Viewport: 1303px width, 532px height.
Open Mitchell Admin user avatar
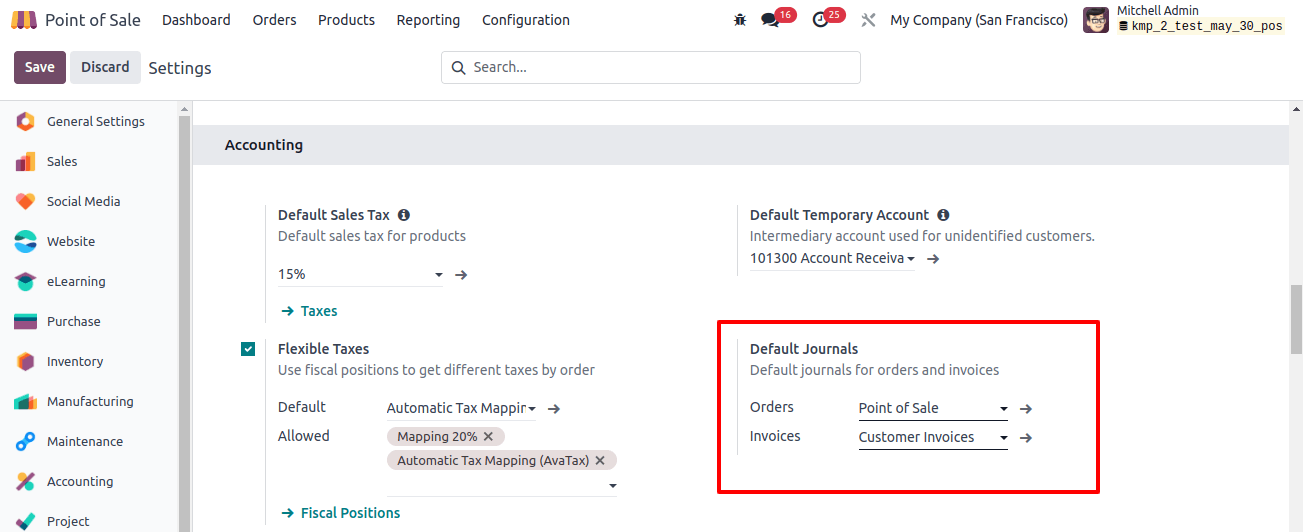pos(1096,20)
